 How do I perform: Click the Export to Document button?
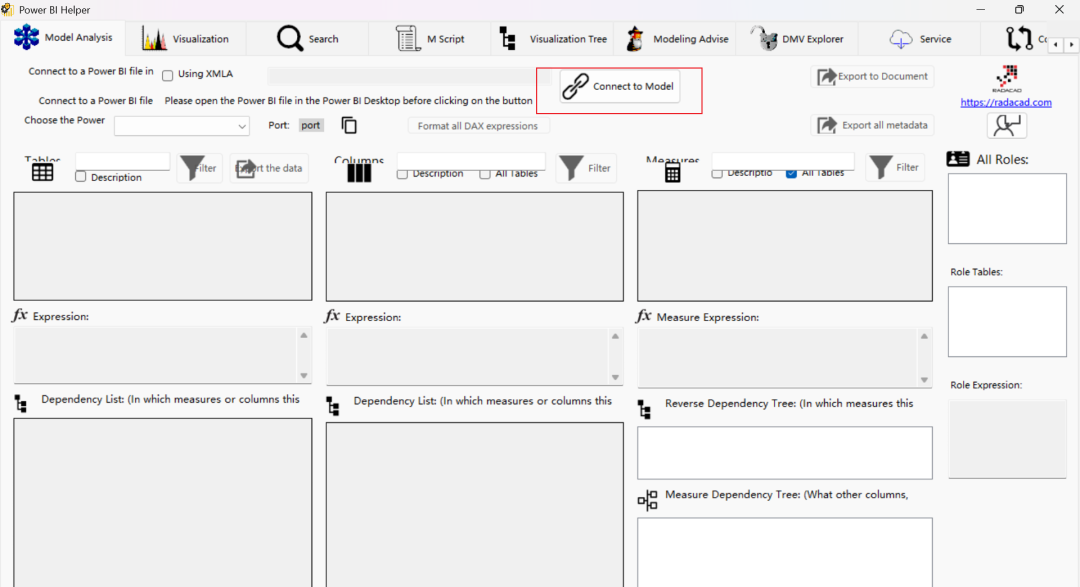pos(872,76)
